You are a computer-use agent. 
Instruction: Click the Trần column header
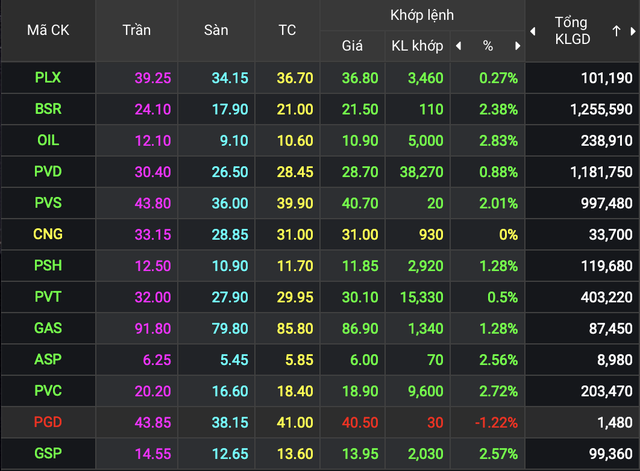(136, 30)
